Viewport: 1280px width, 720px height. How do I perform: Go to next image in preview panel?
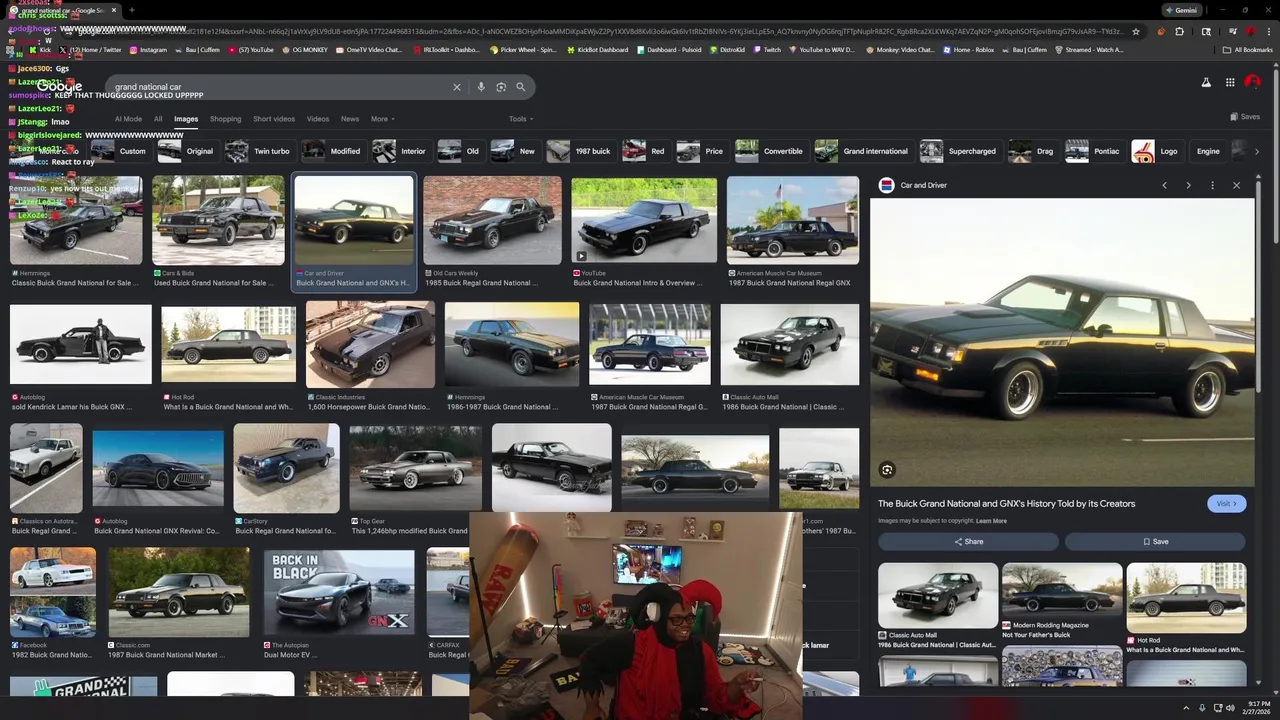coord(1188,185)
